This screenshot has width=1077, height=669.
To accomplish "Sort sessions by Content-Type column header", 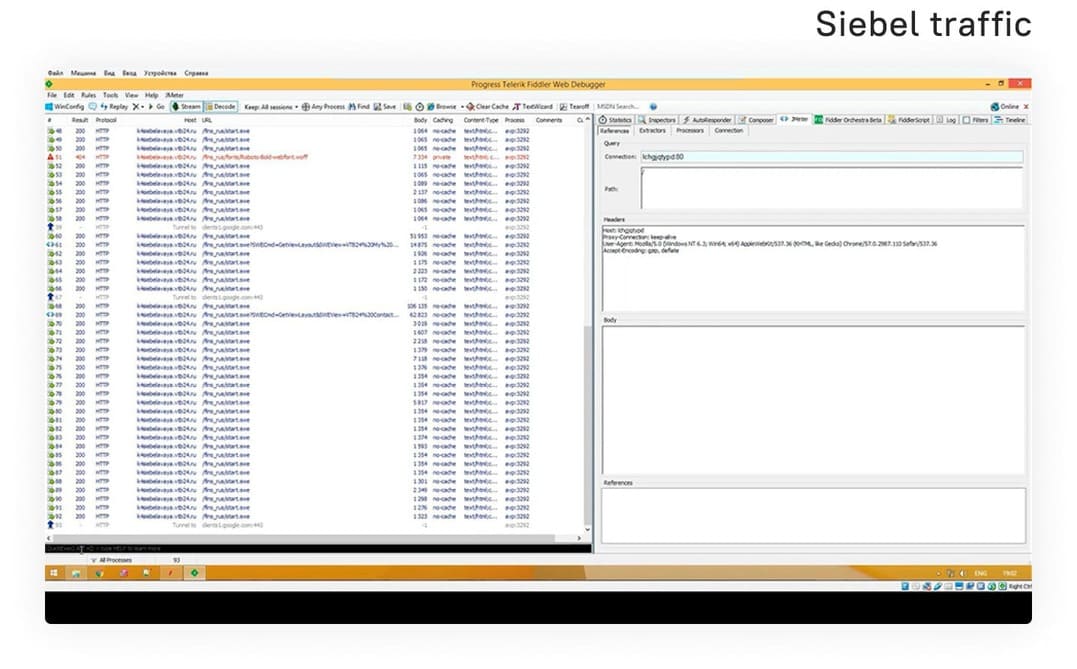I will [481, 120].
